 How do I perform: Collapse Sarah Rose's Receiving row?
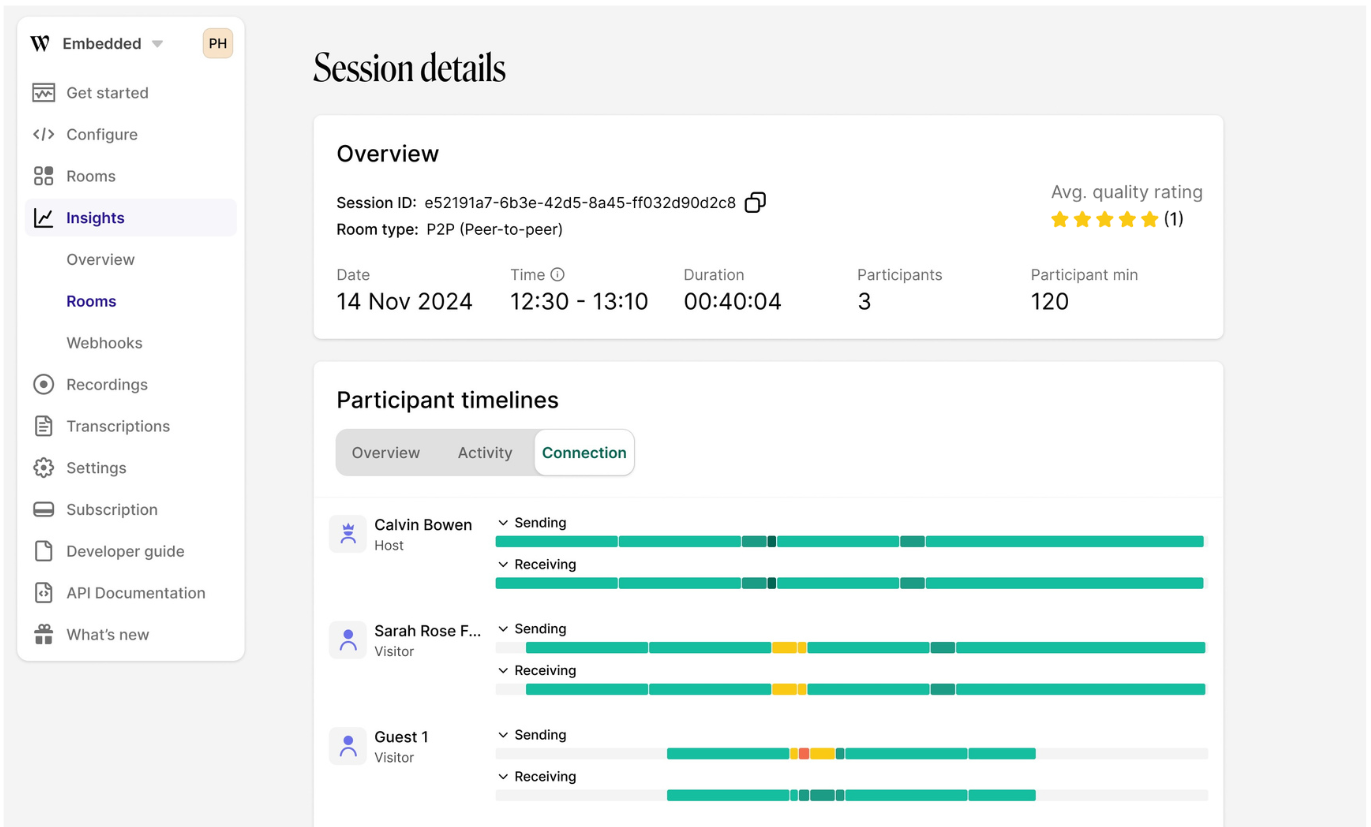pos(503,671)
